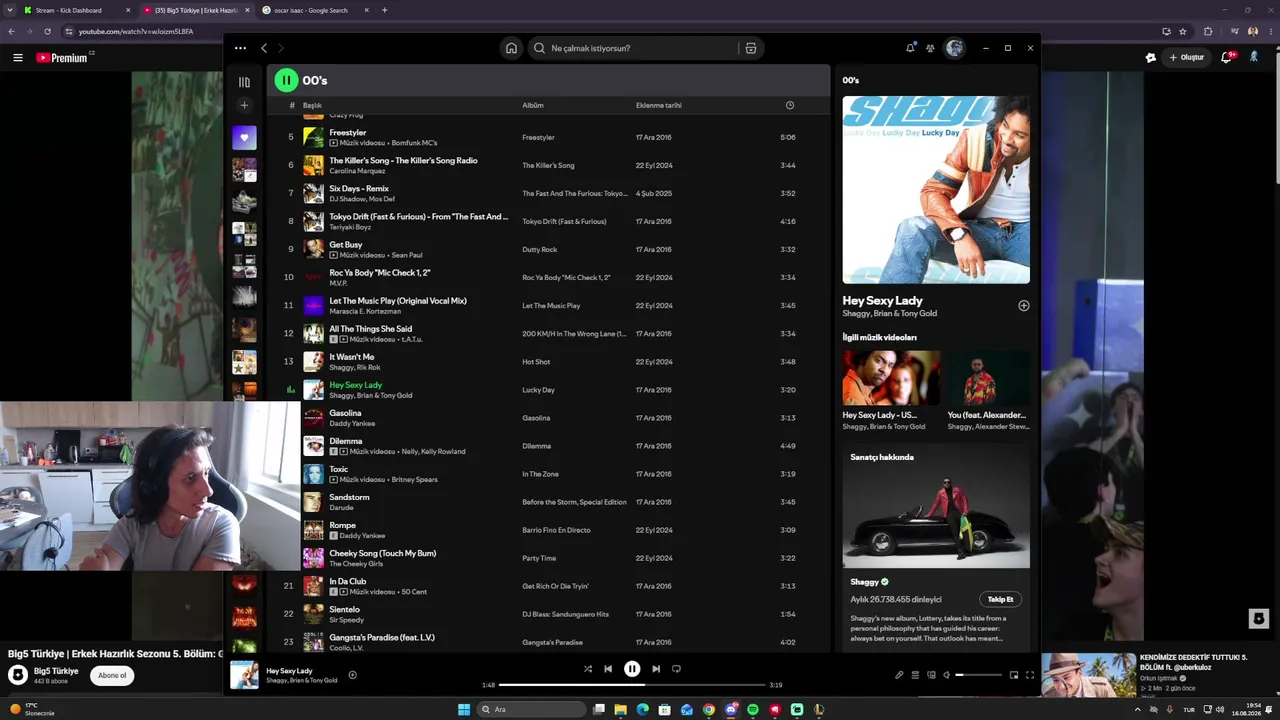Select the track Get Busy
The height and width of the screenshot is (720, 1280).
click(x=346, y=244)
